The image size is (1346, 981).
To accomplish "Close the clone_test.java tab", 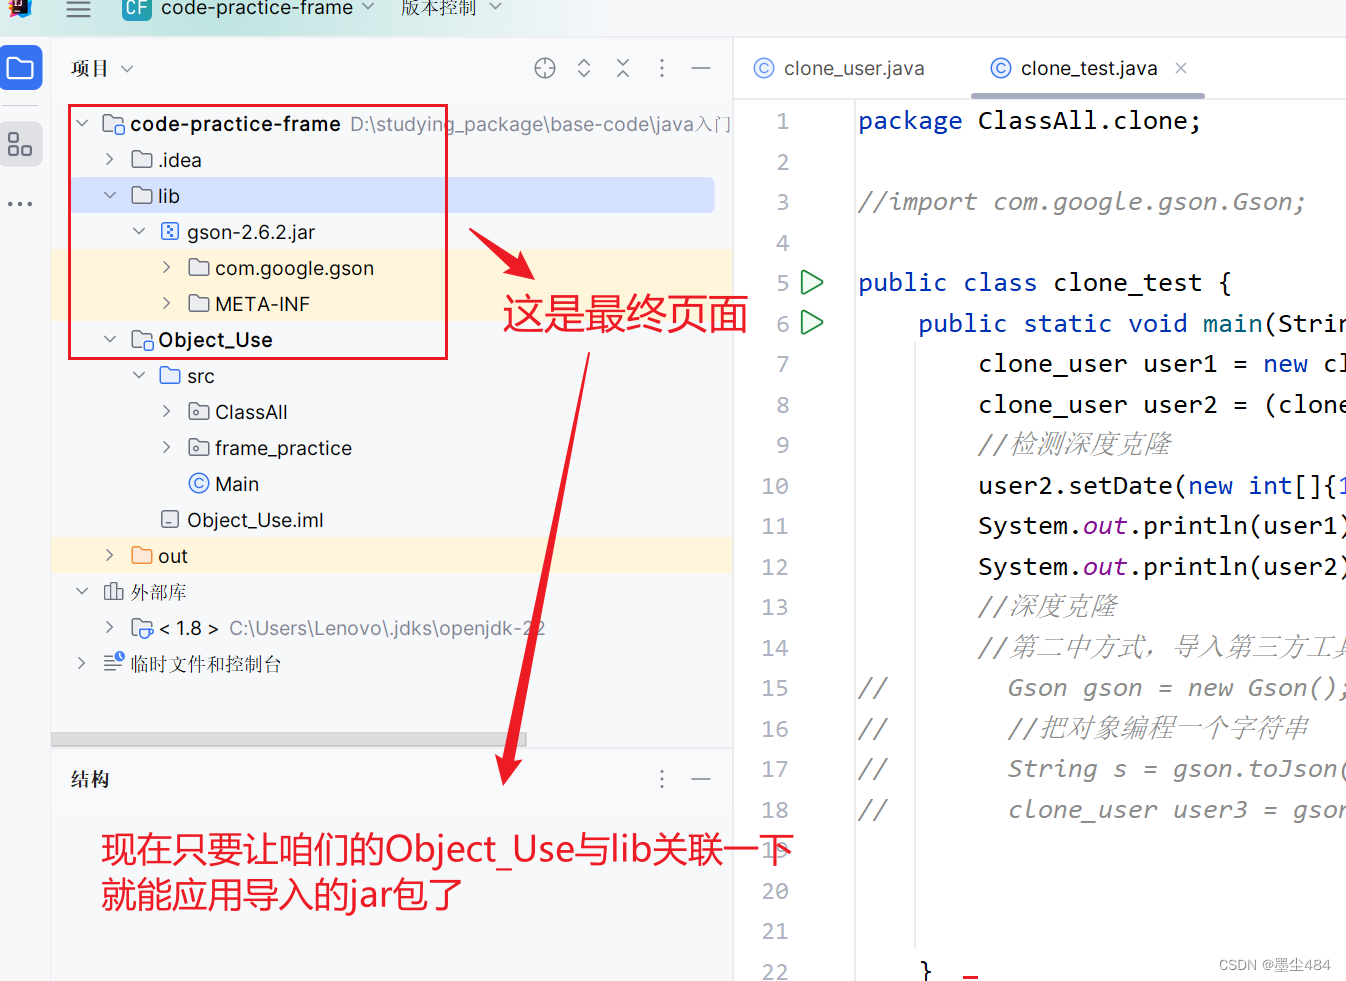I will [x=1181, y=68].
